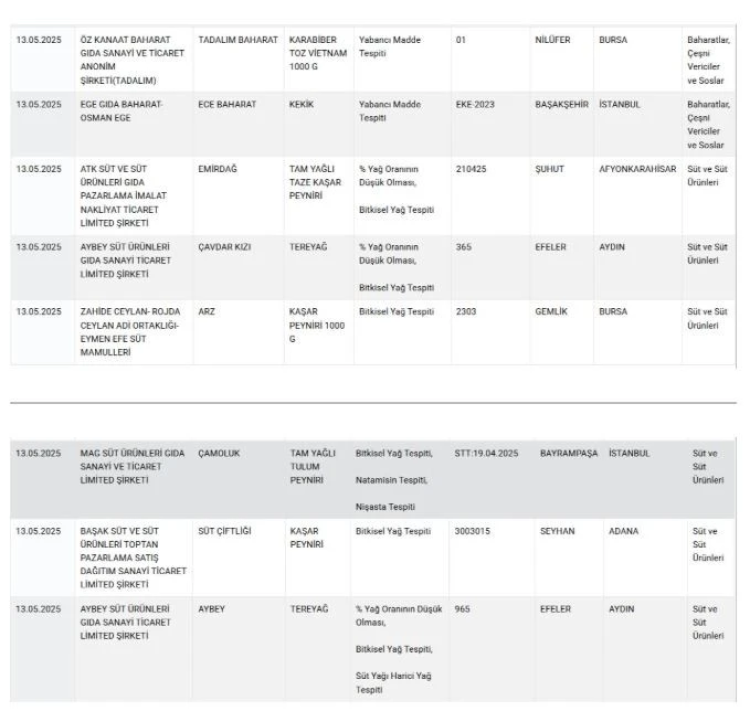
Task: Select the STT:19.04.2025 cell
Action: pos(489,453)
